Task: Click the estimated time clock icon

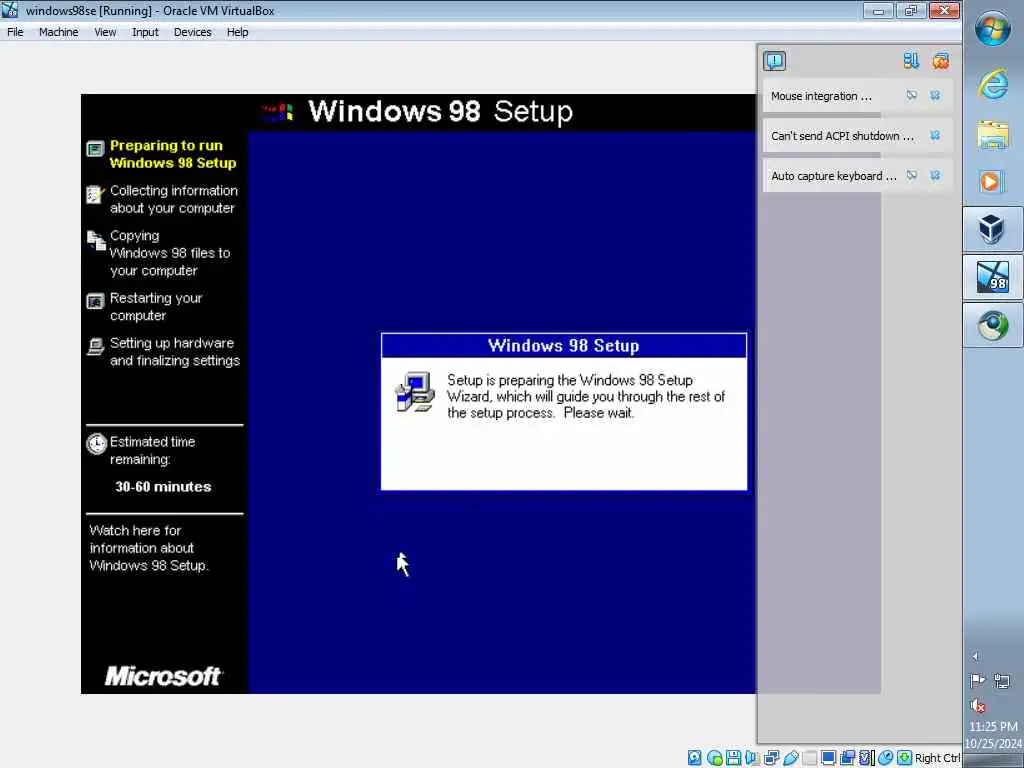Action: click(96, 444)
